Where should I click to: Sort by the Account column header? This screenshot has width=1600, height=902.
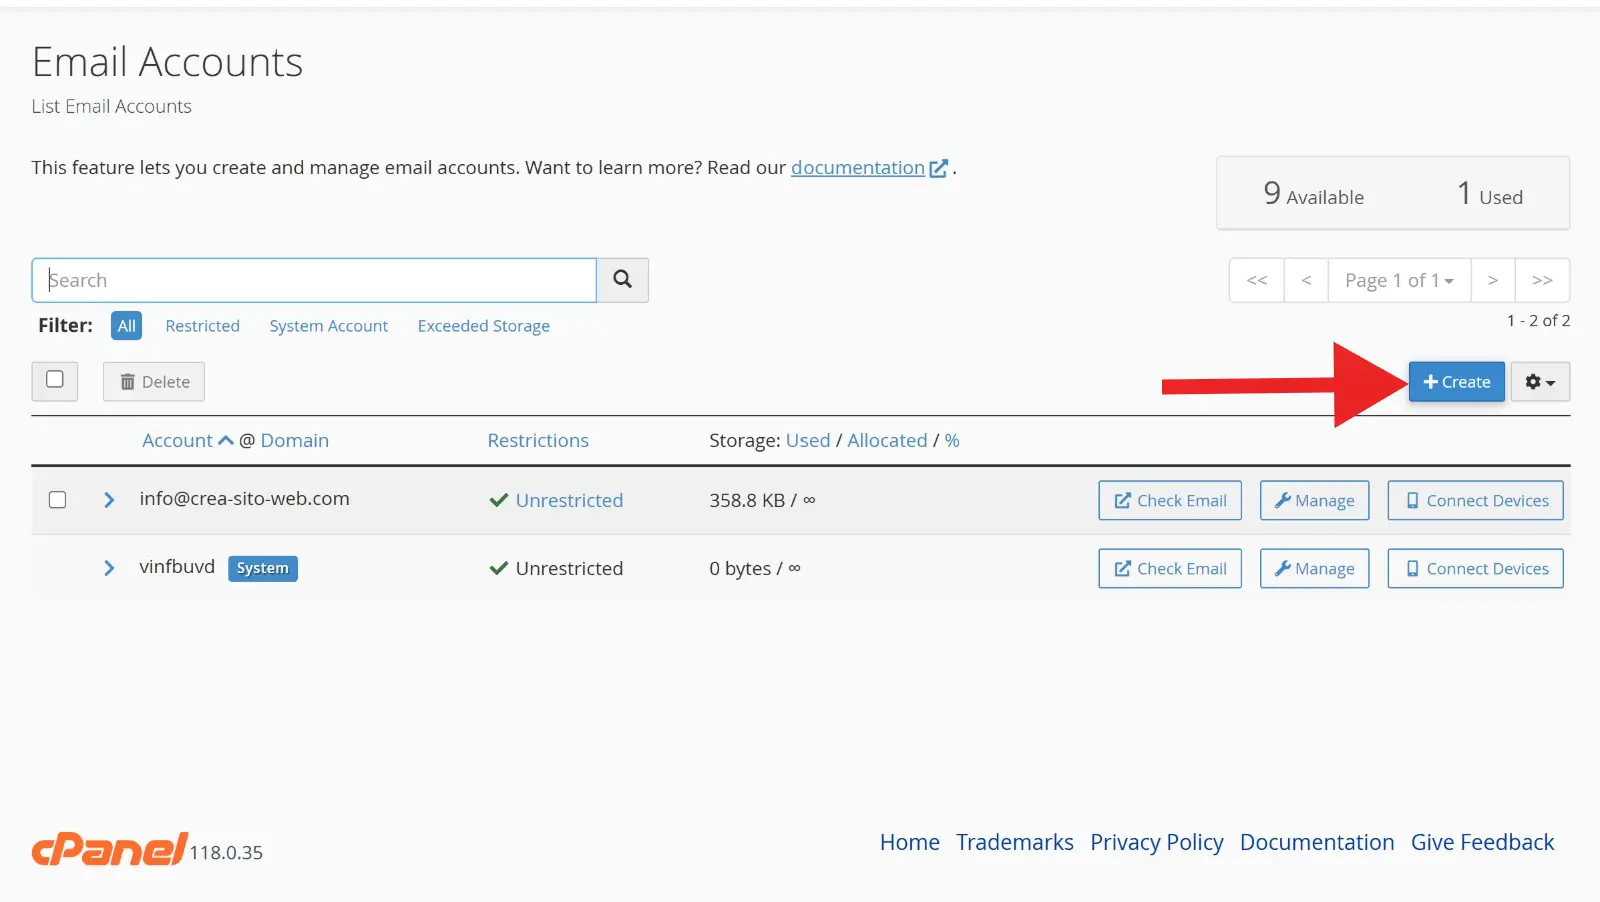[178, 441]
